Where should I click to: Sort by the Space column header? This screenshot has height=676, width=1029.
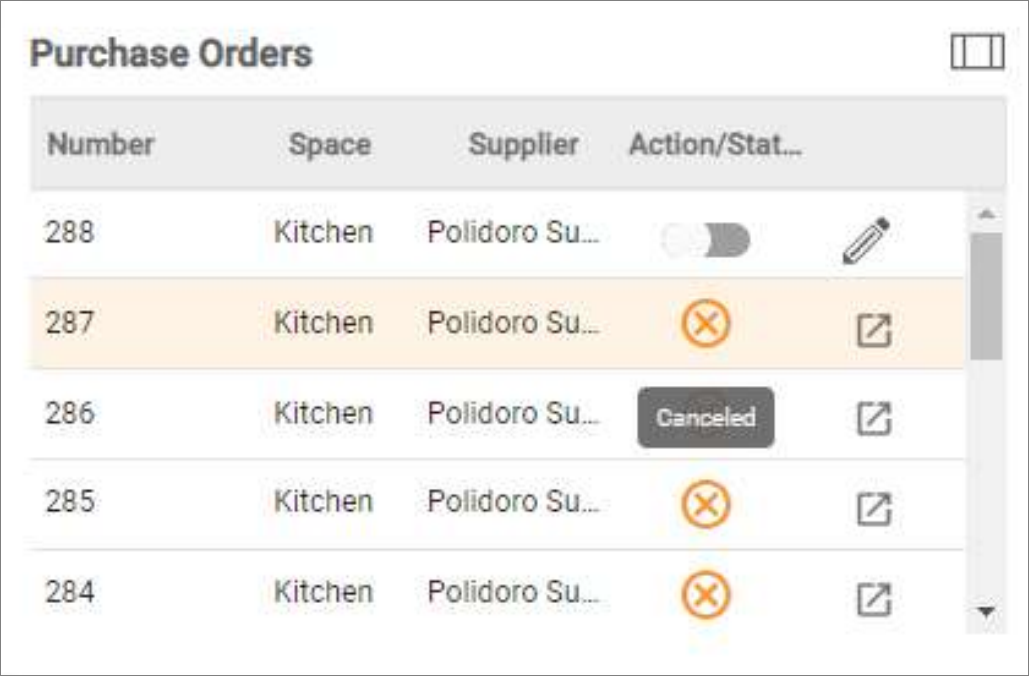point(329,144)
